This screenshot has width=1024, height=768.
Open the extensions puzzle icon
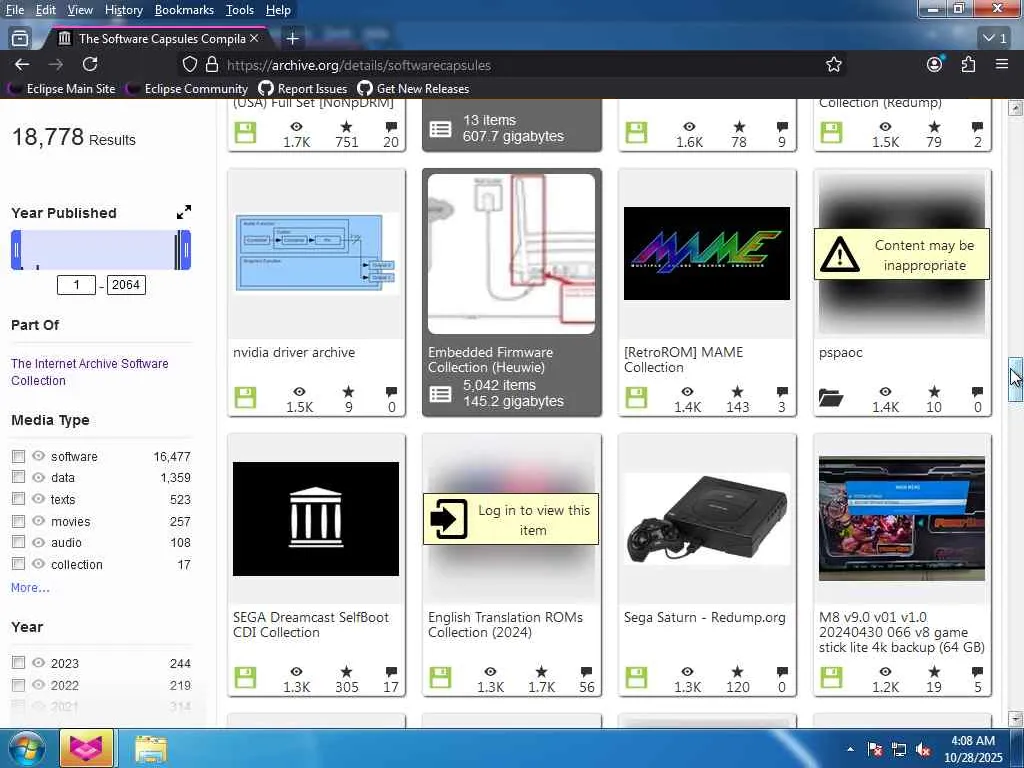coord(968,64)
